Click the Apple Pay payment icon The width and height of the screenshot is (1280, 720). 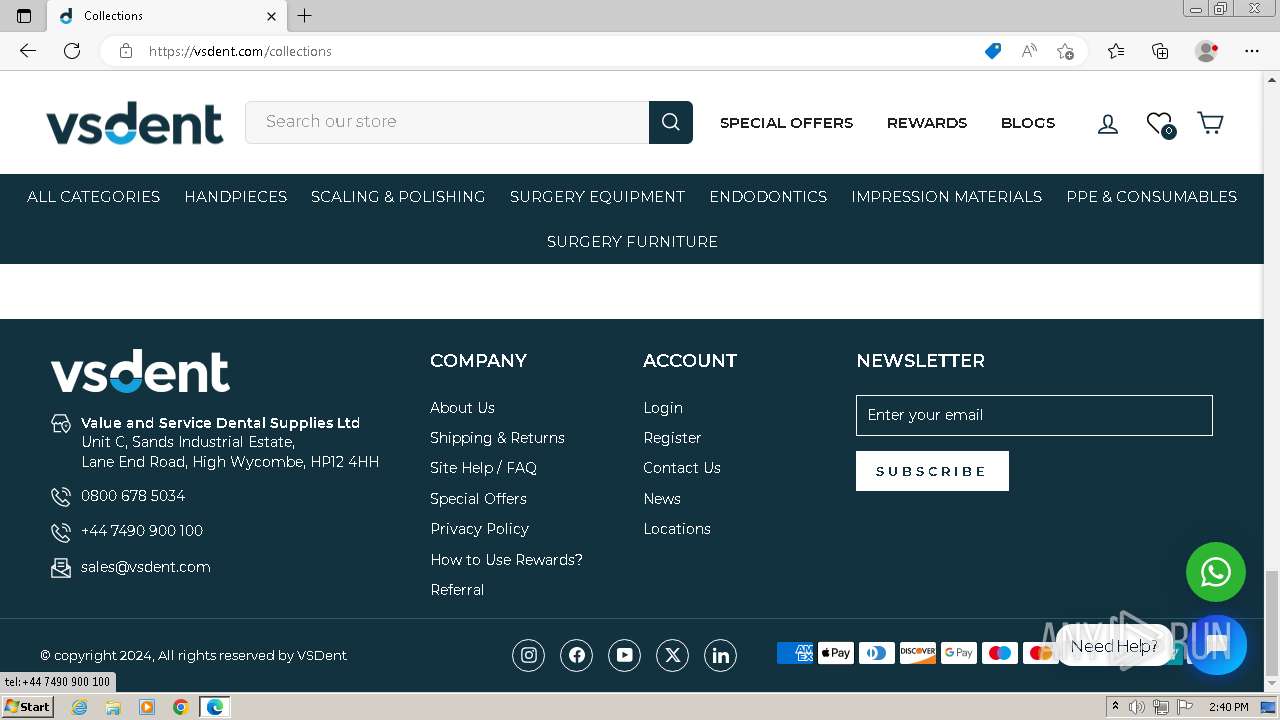(x=836, y=653)
